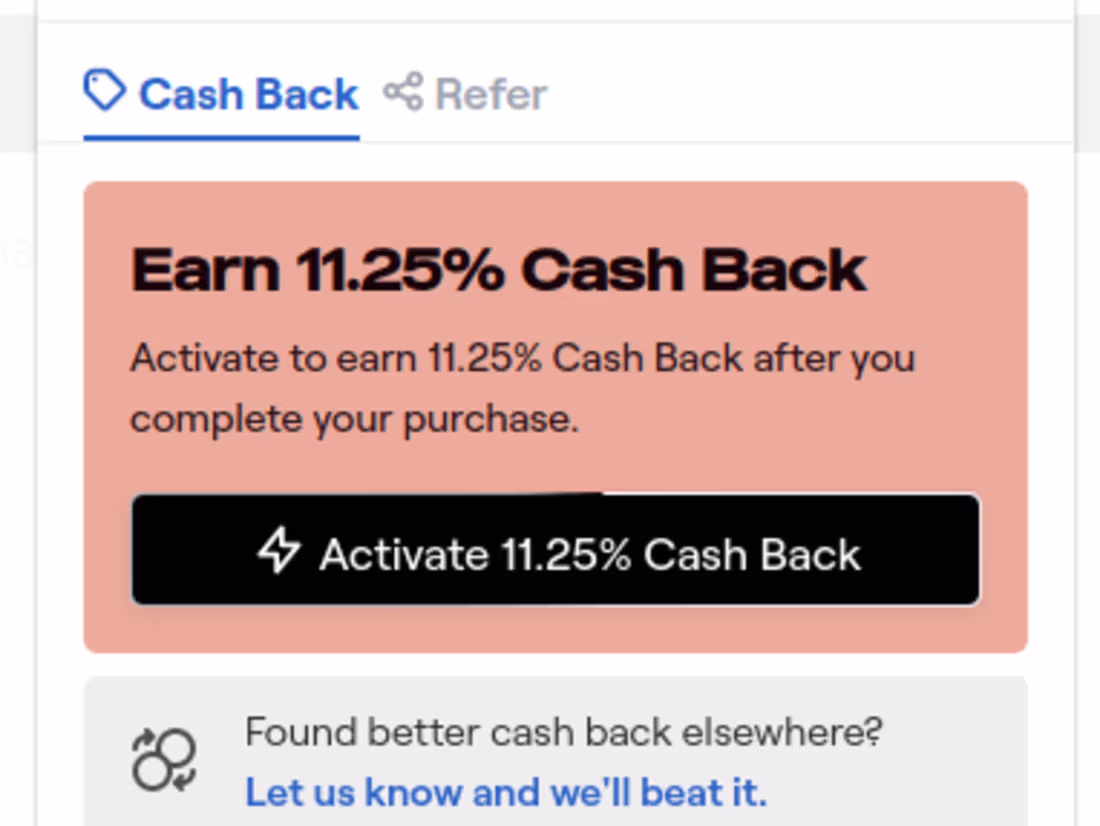
Task: Click the coin swap icon in gray banner
Action: 164,760
